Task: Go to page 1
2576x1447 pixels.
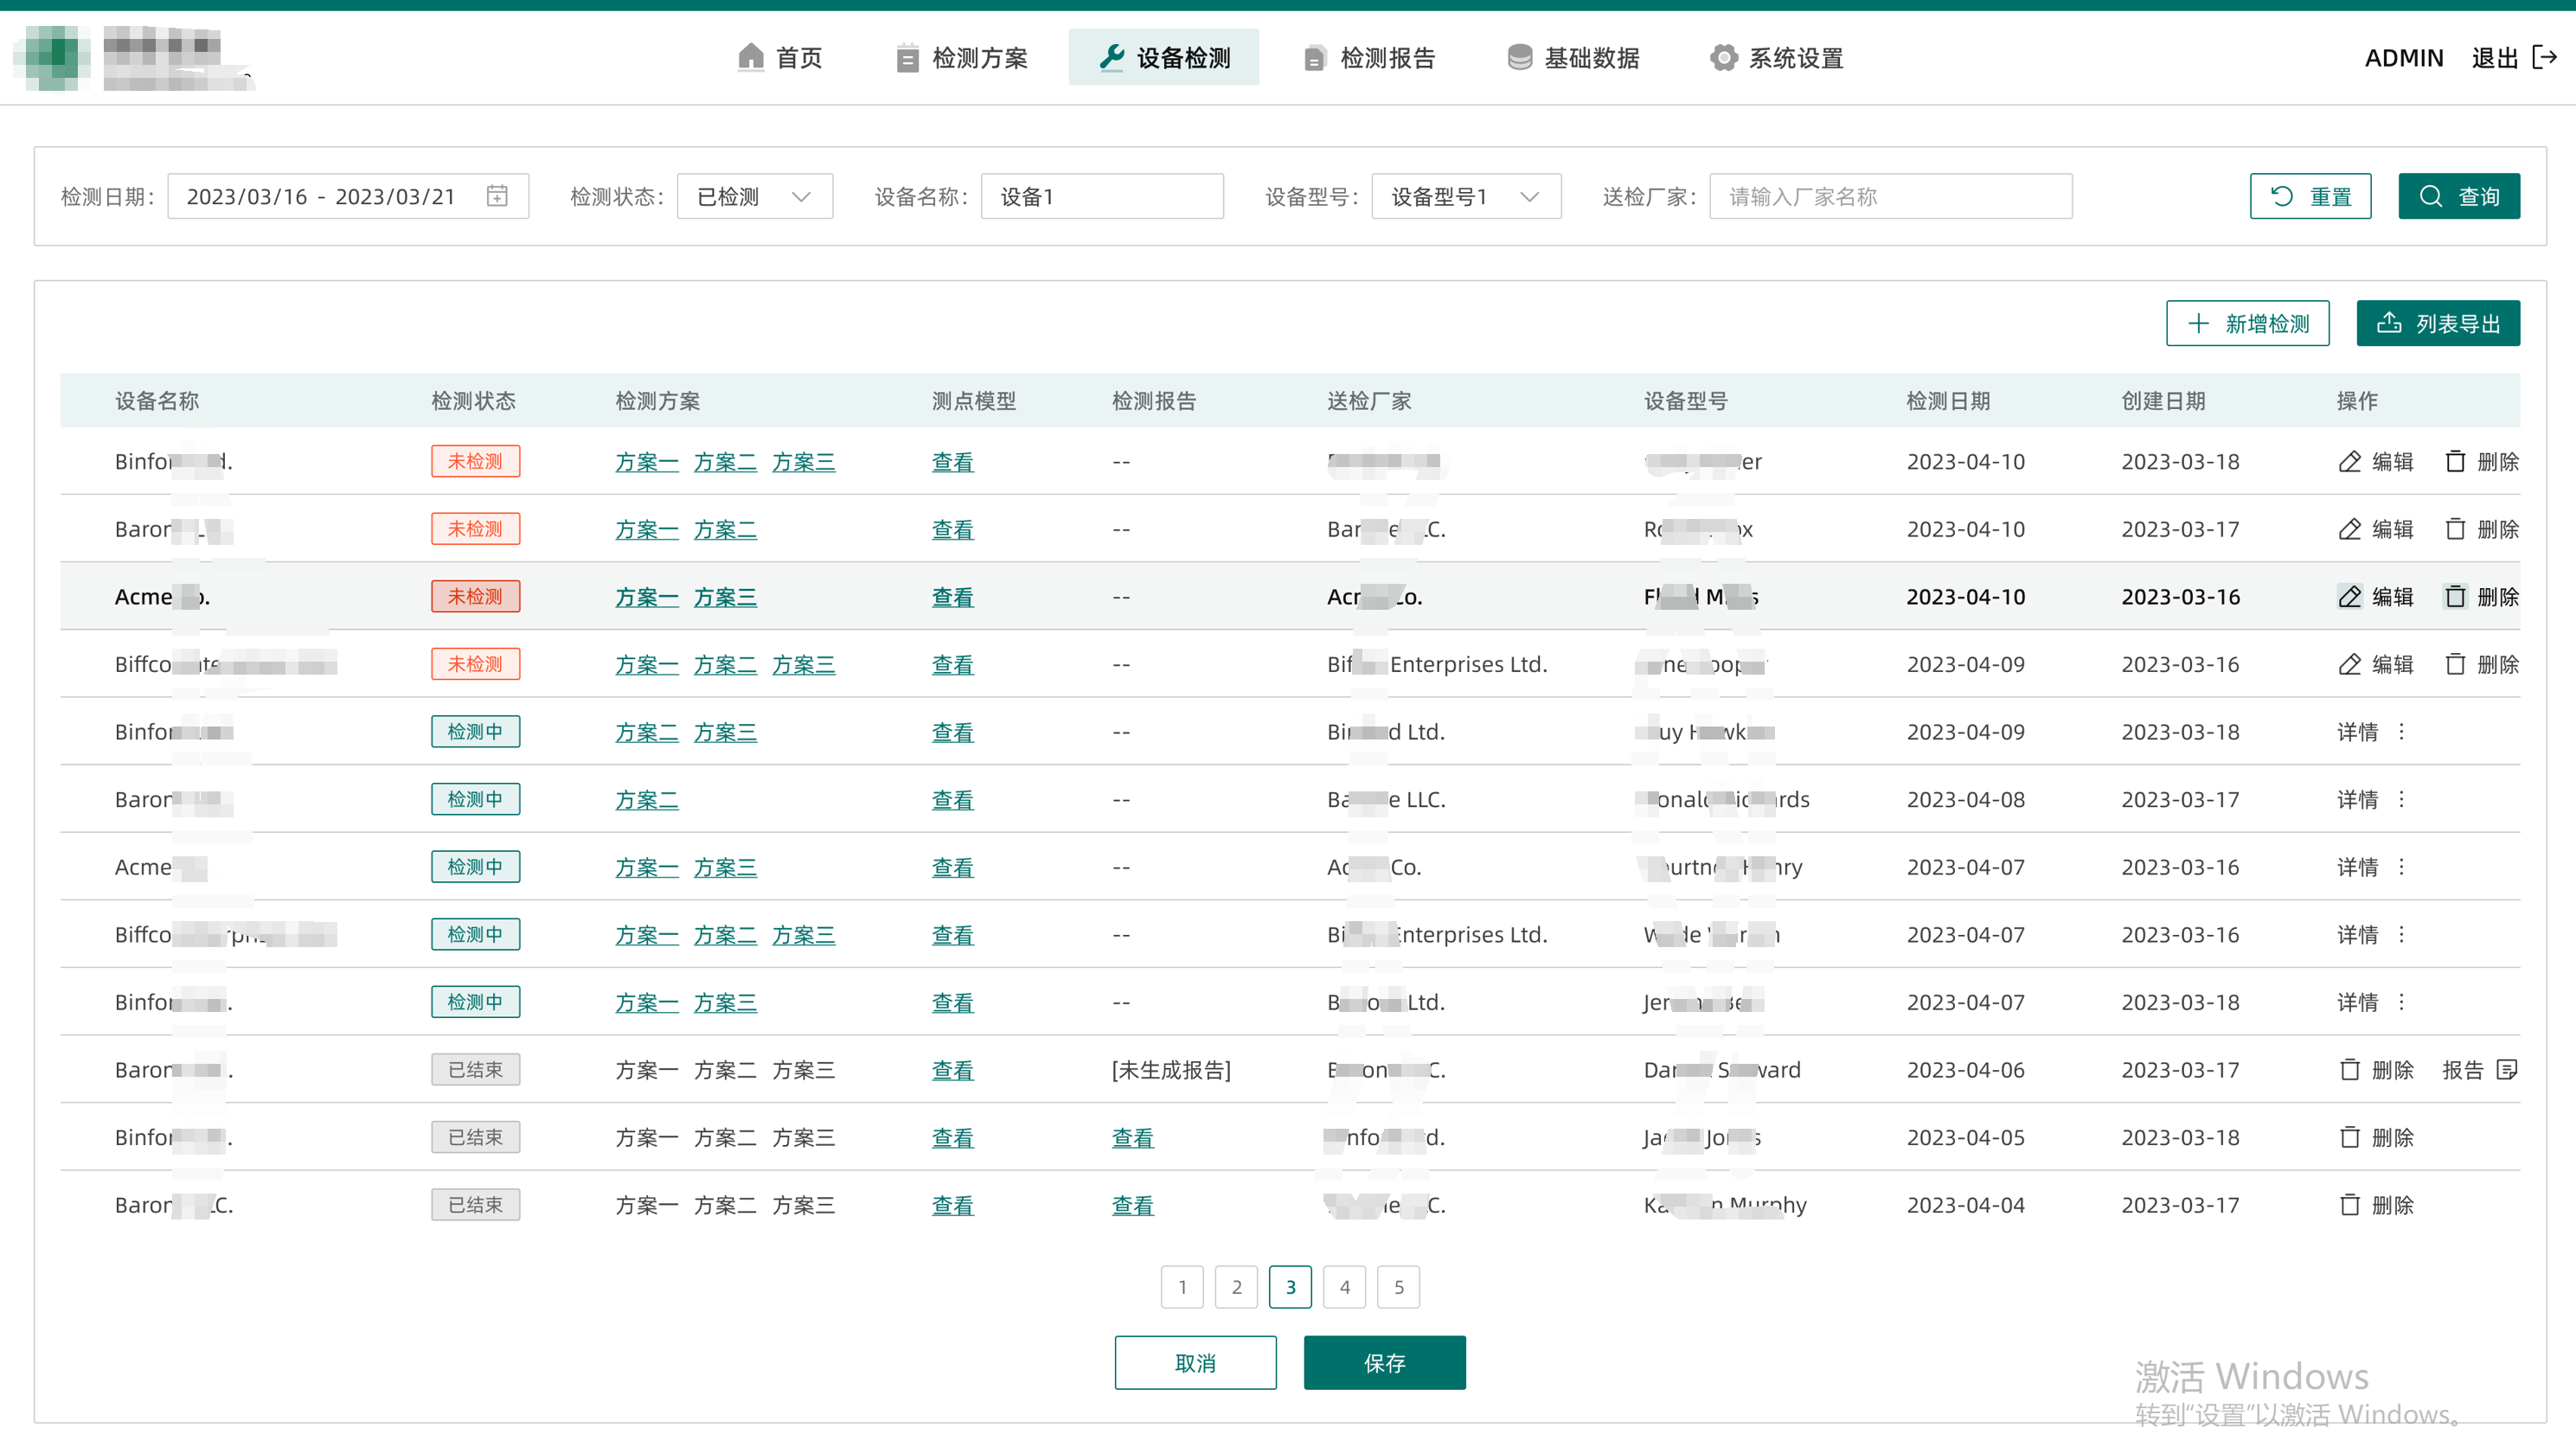Action: pyautogui.click(x=1182, y=1287)
